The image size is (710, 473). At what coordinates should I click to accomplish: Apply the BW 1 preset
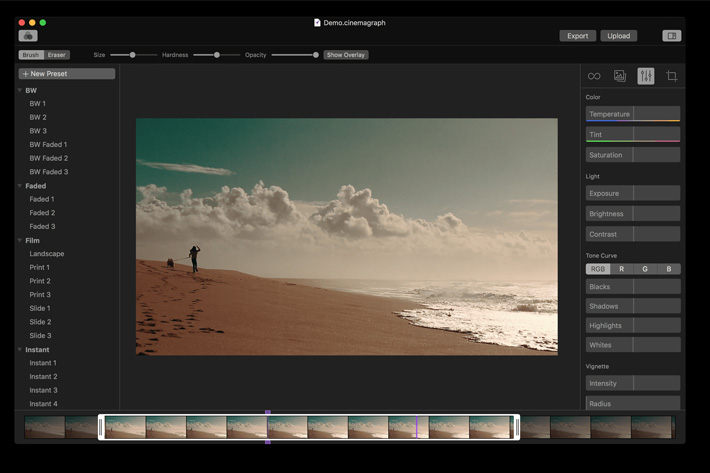tap(38, 104)
